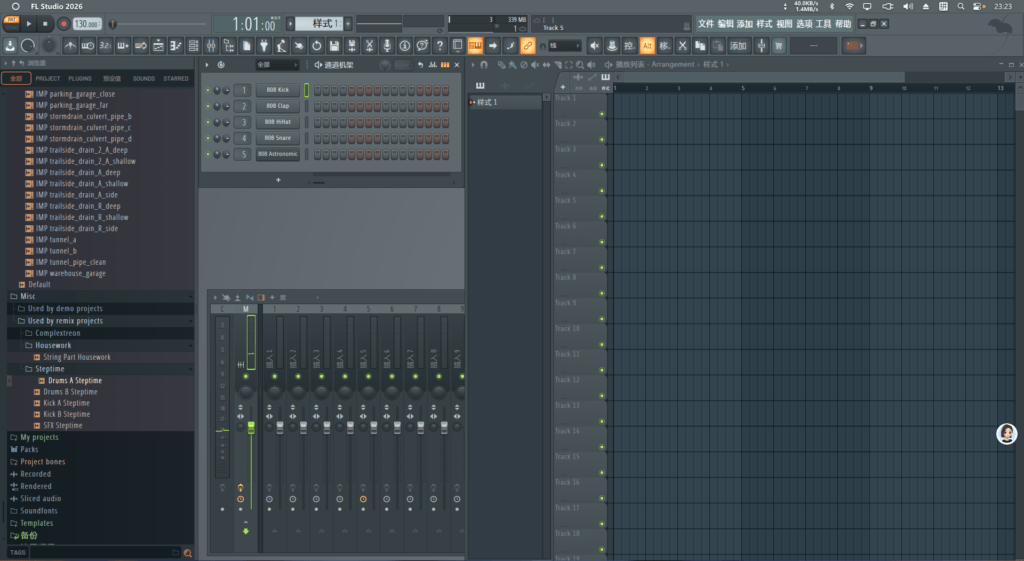Mute the 808 Snare channel green LED
1024x561 pixels.
(x=208, y=138)
